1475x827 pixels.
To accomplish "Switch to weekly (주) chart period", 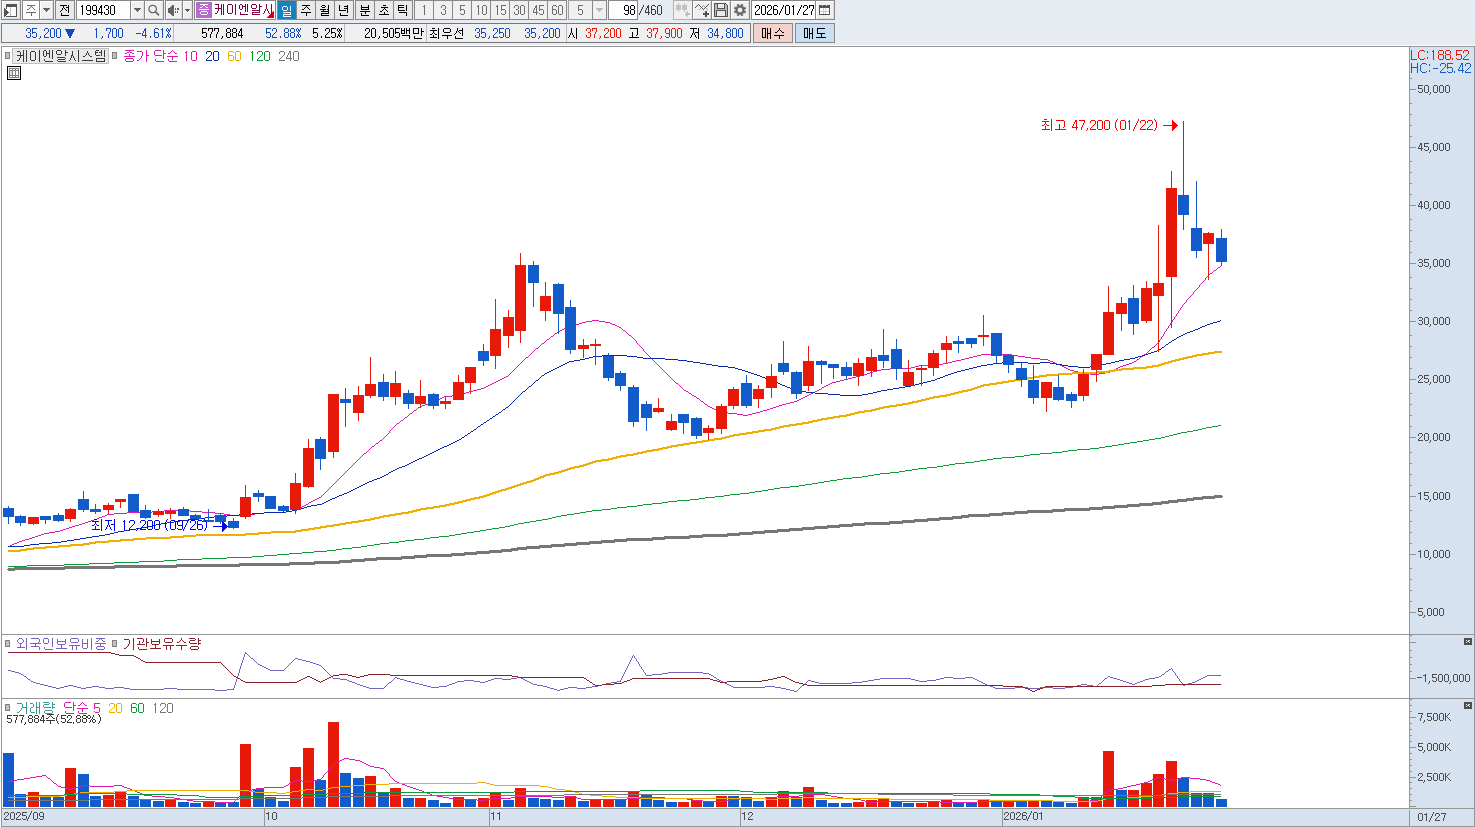I will (306, 10).
